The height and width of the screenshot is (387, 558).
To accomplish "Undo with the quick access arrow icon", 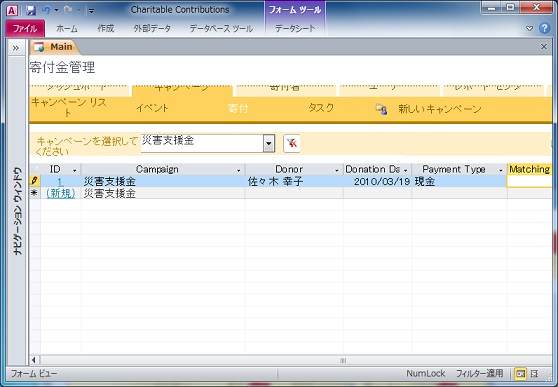I will pyautogui.click(x=46, y=10).
